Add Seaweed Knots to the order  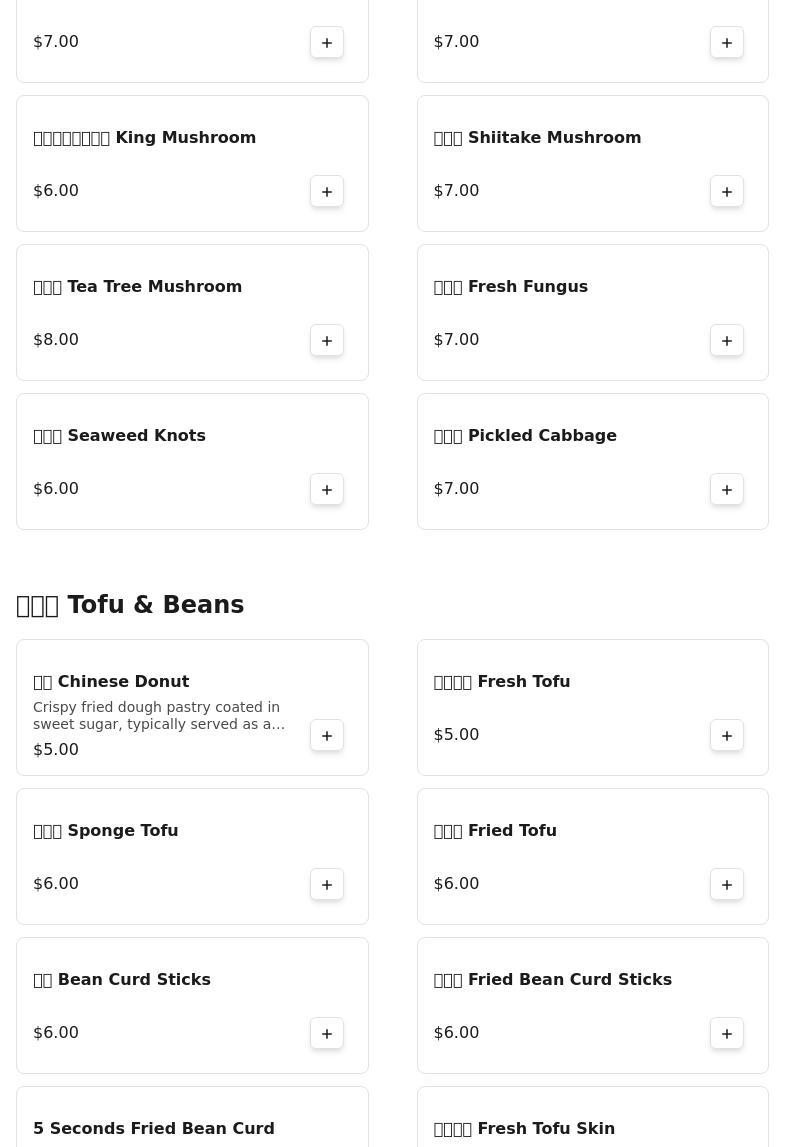tap(327, 489)
